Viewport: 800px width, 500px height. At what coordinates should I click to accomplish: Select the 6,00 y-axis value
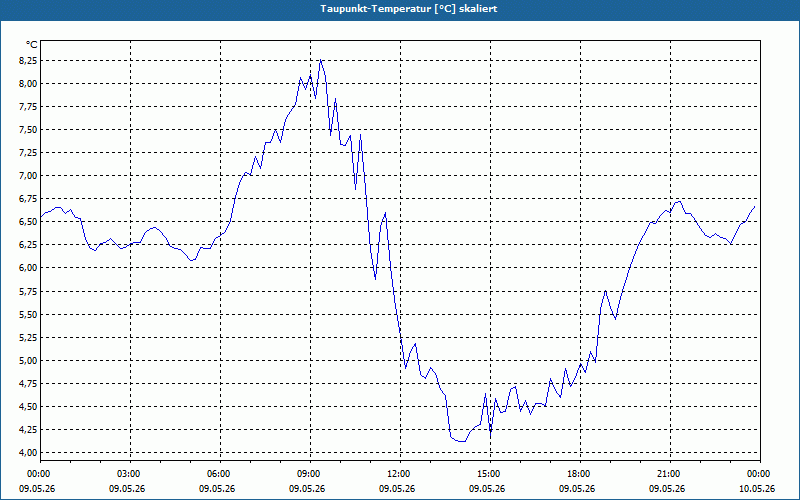27,268
